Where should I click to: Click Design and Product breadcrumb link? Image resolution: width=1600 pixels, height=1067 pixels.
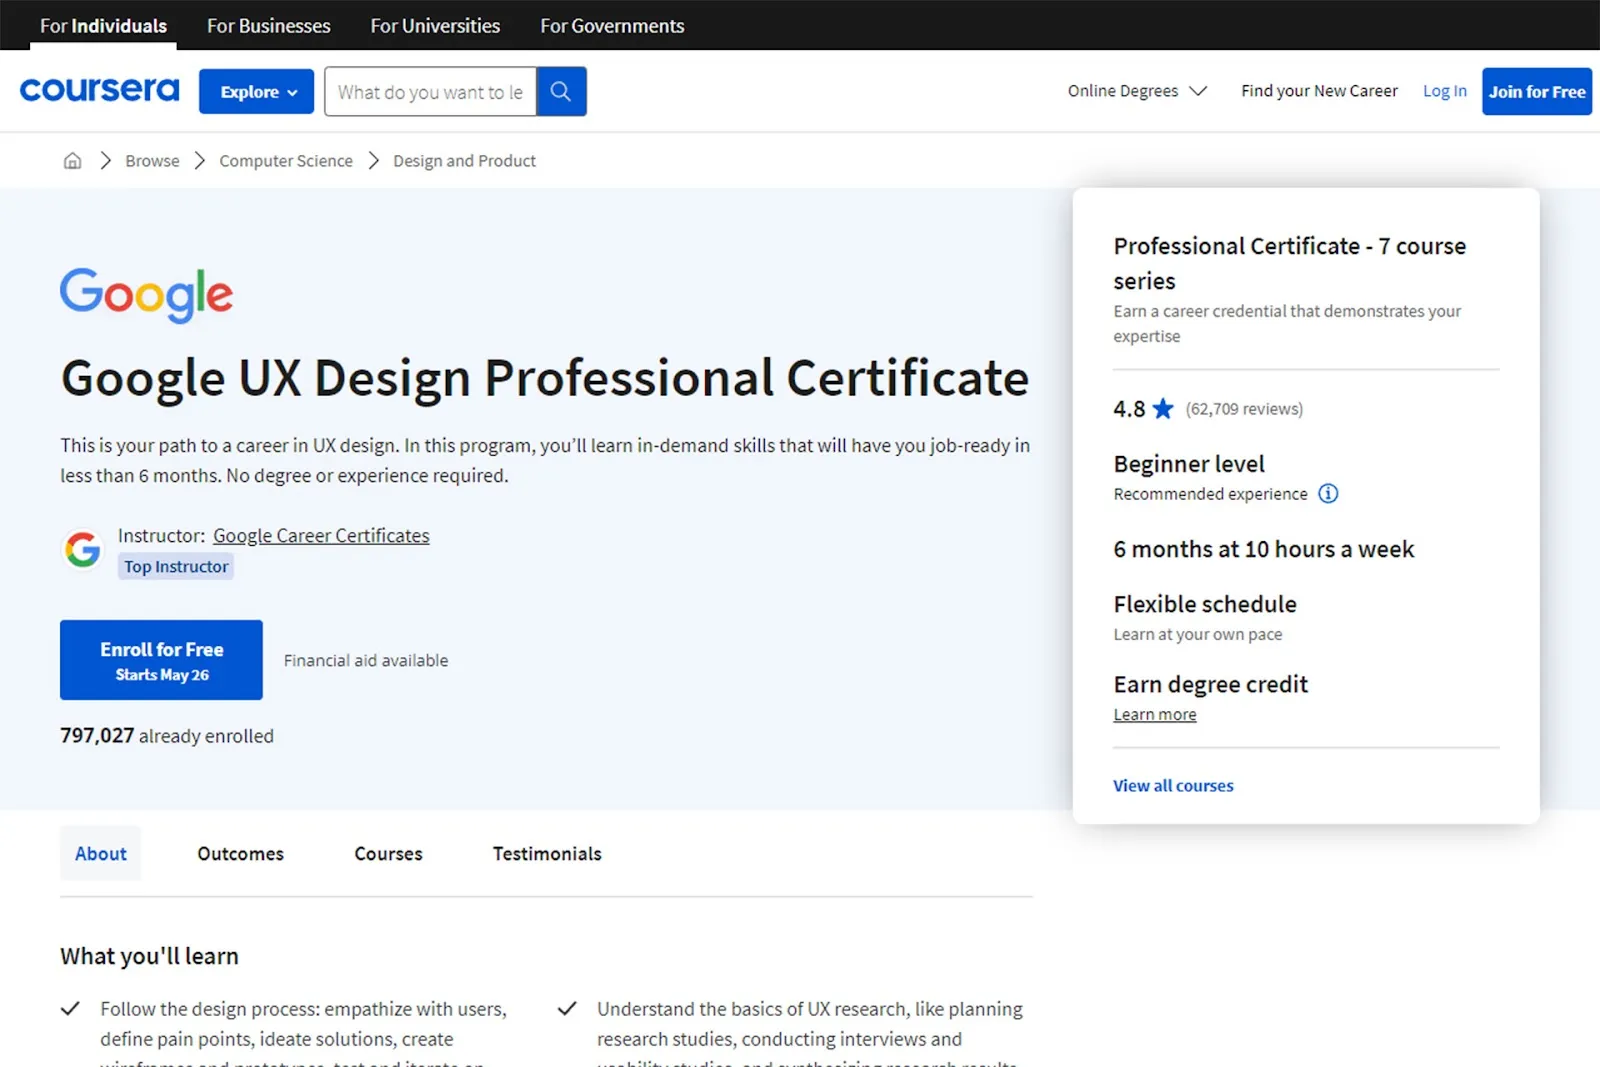(x=464, y=160)
